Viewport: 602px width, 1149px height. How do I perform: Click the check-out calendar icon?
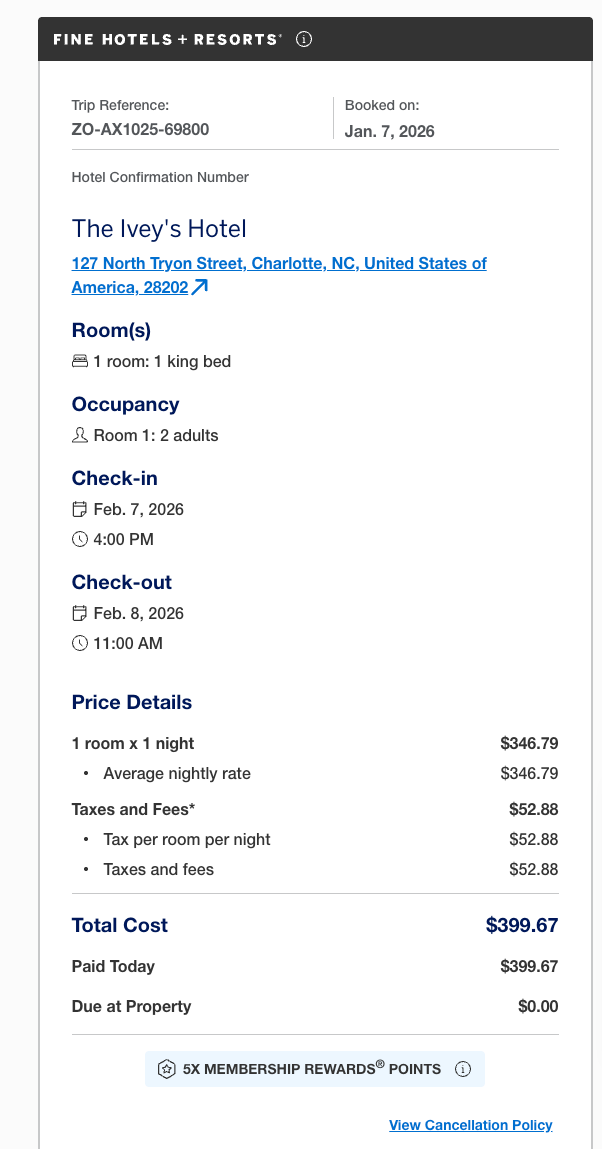click(x=80, y=614)
